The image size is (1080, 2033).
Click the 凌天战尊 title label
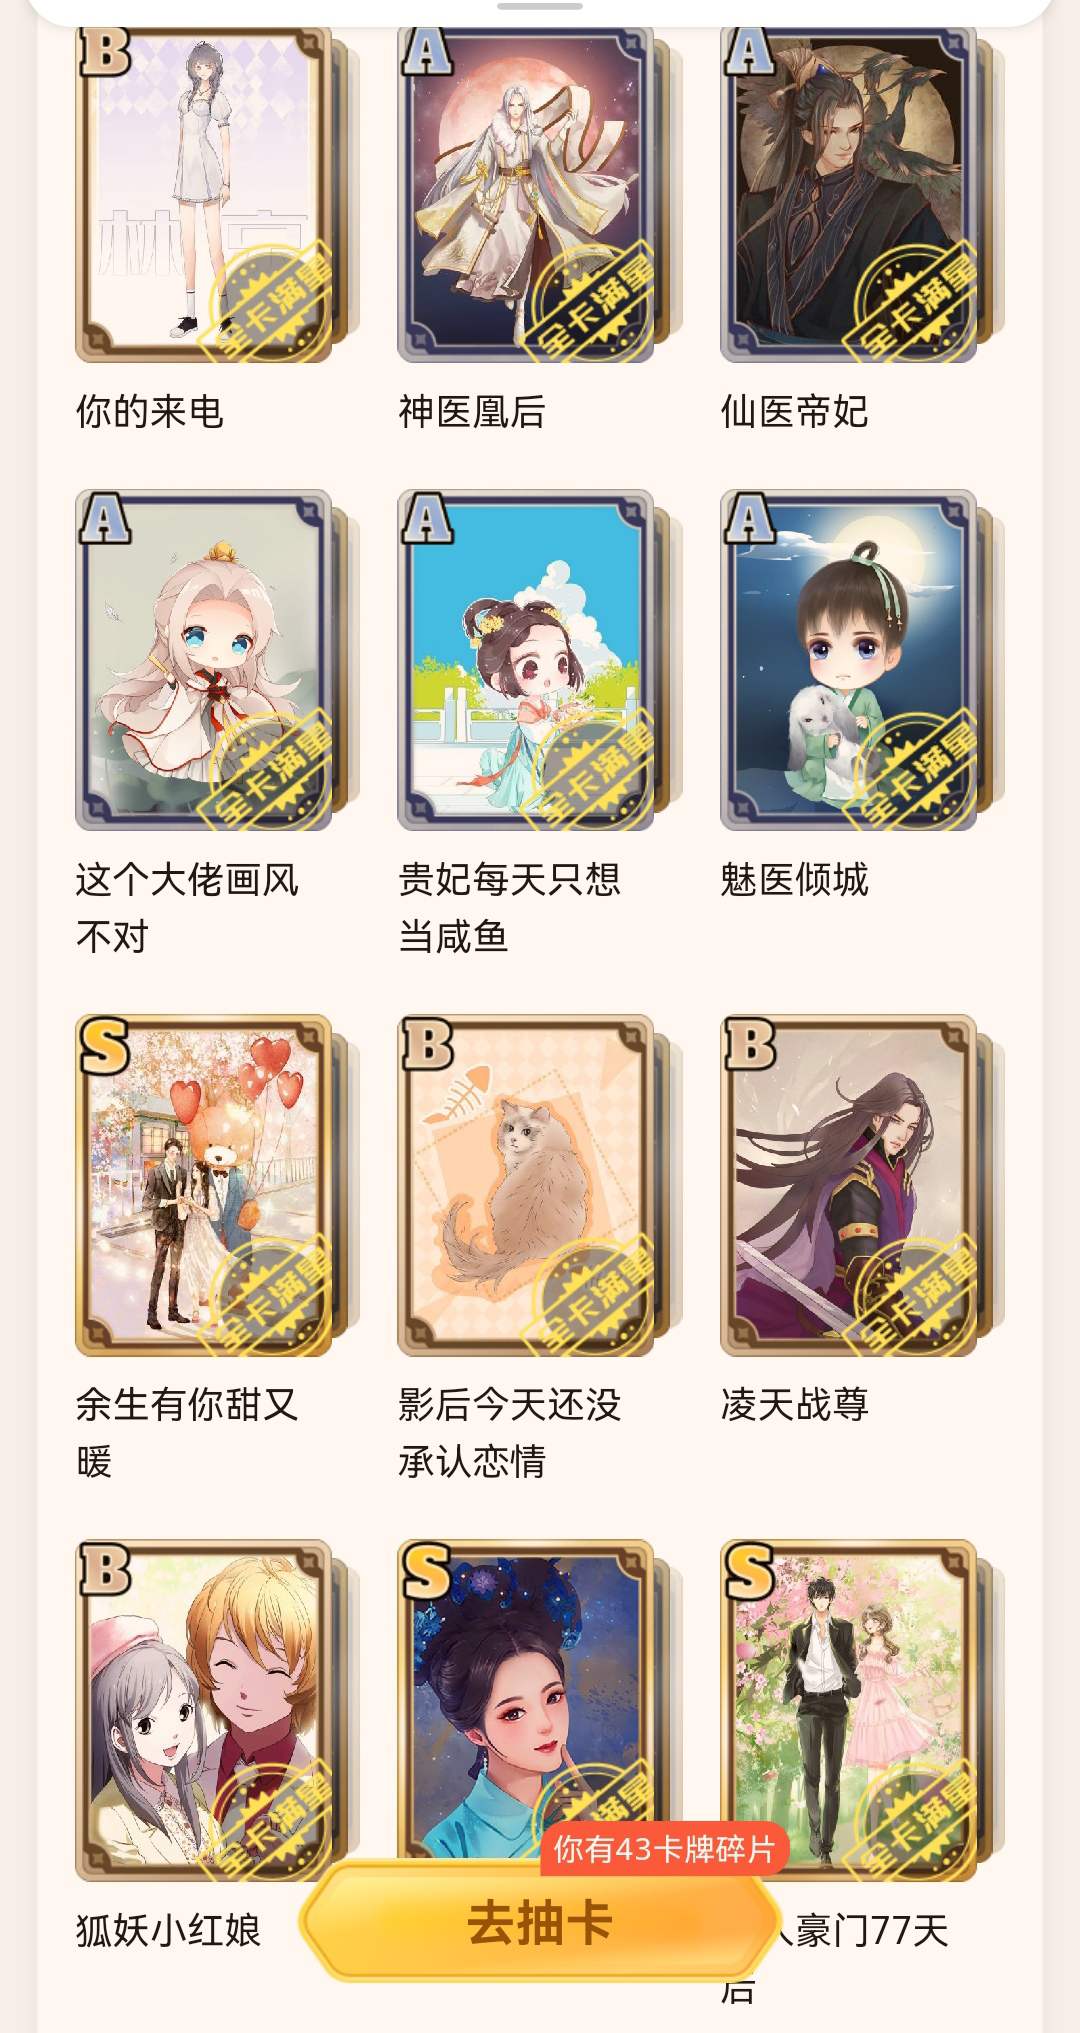(x=795, y=1404)
